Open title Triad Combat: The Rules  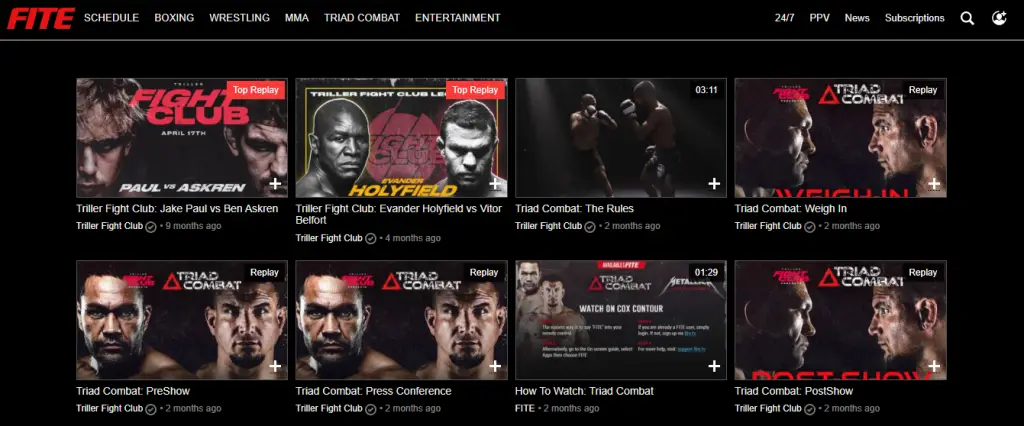click(x=574, y=209)
